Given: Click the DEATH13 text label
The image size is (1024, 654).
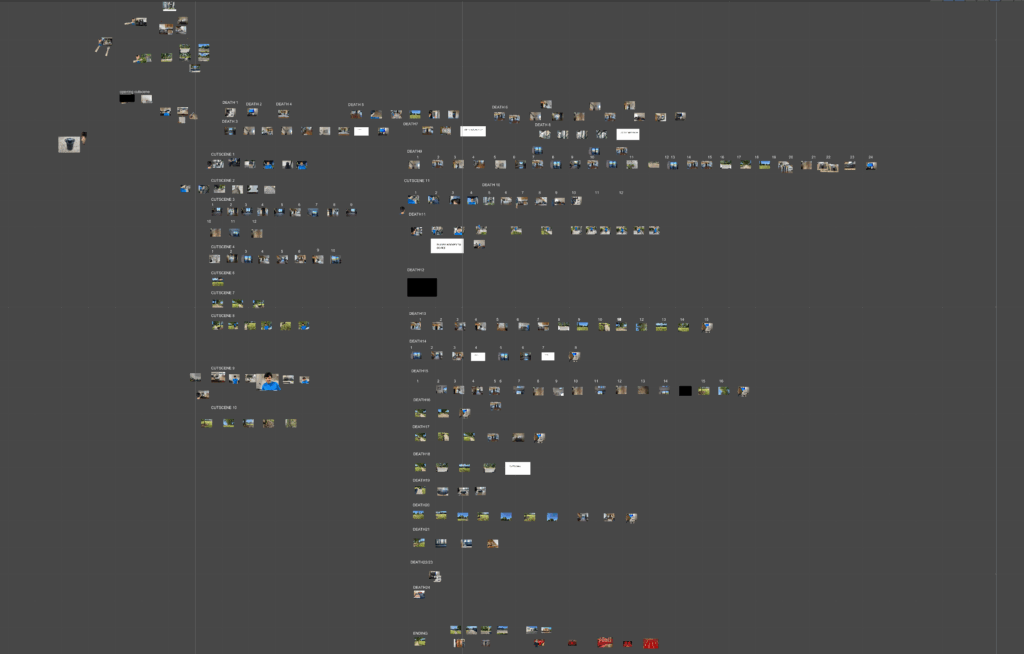Looking at the screenshot, I should click(x=417, y=314).
